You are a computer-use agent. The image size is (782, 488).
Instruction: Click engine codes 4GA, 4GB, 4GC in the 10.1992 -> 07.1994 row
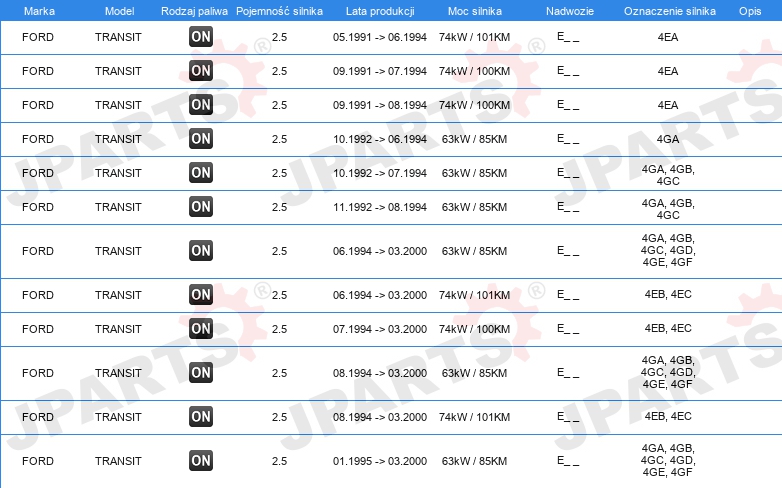click(668, 175)
